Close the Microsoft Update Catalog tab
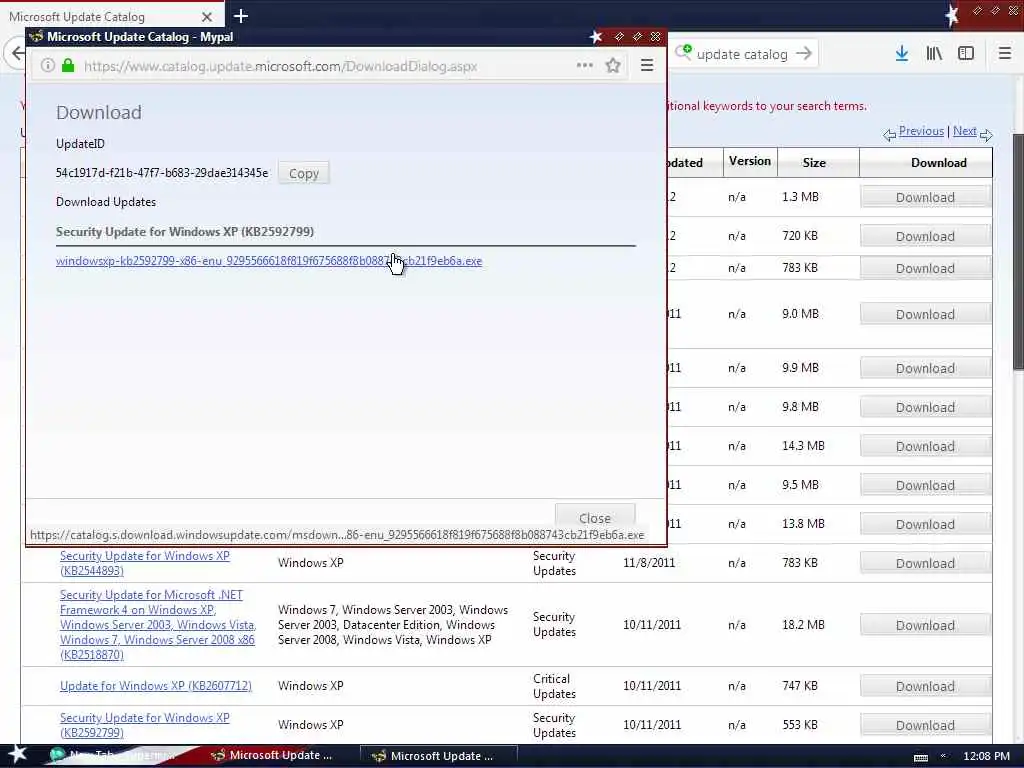This screenshot has height=768, width=1024. pos(206,16)
